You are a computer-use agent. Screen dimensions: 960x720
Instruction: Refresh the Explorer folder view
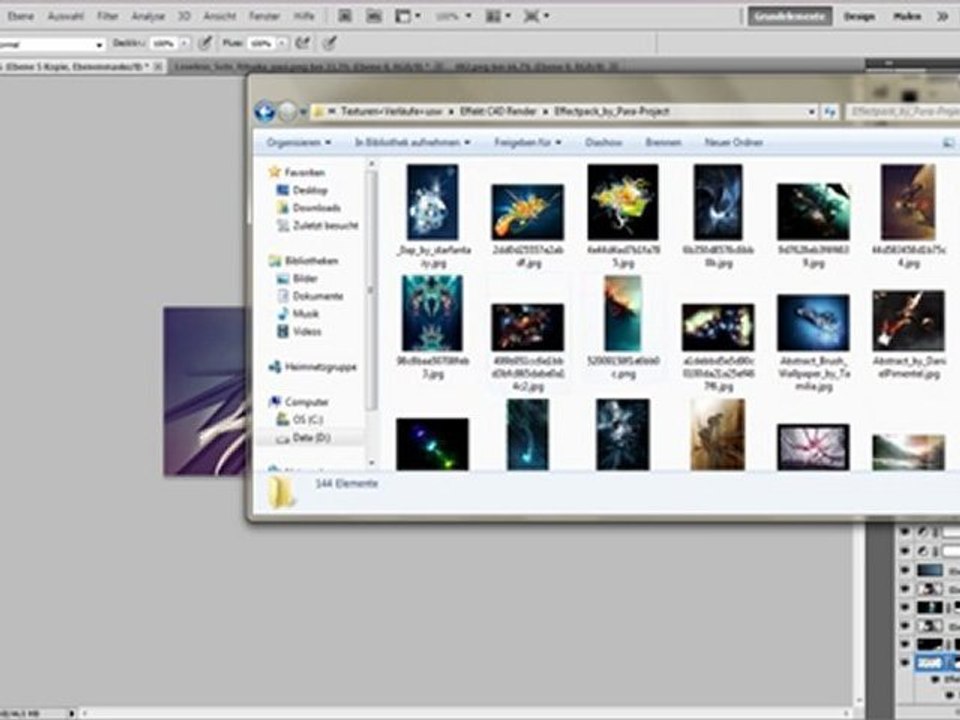click(x=830, y=112)
